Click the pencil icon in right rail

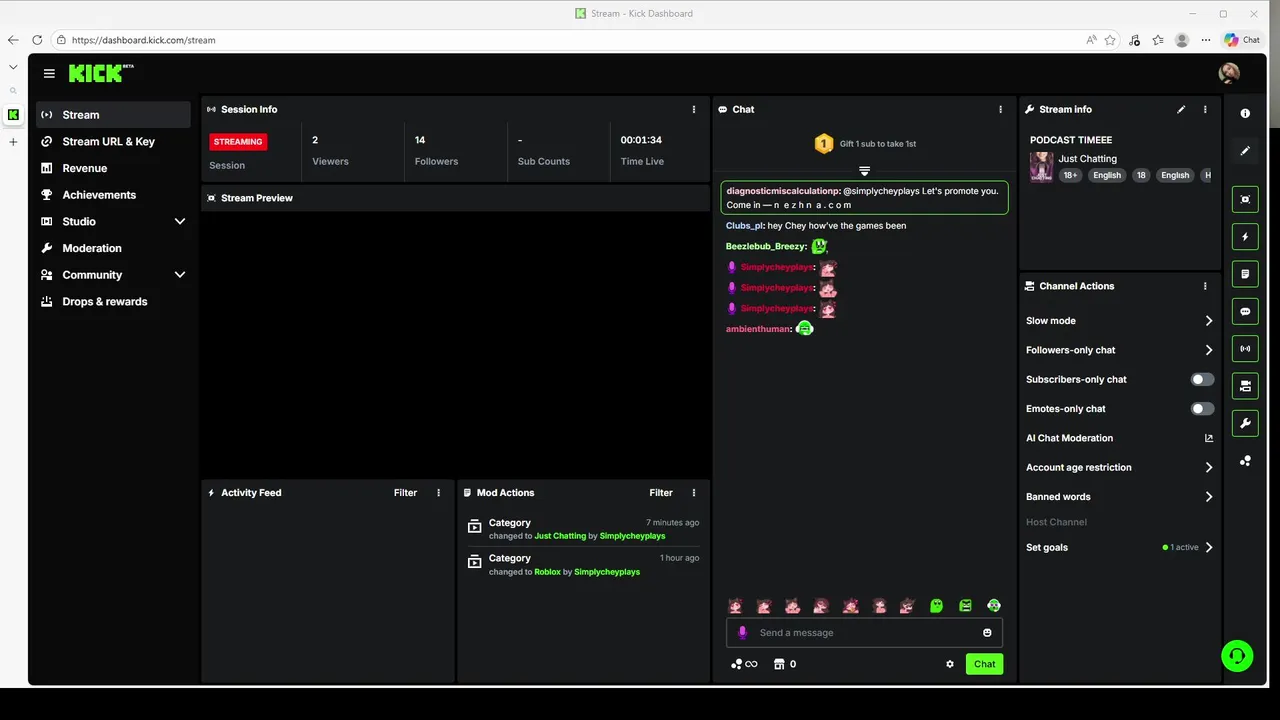(x=1245, y=151)
